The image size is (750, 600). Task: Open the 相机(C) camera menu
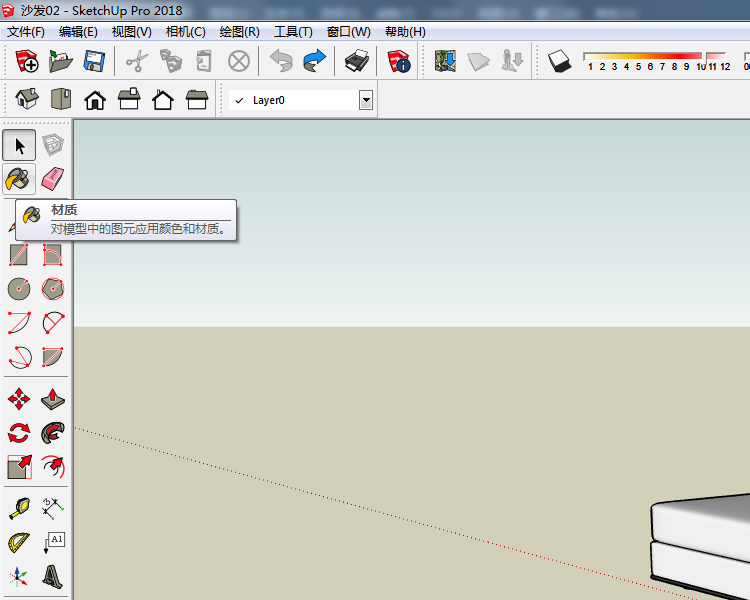click(185, 32)
